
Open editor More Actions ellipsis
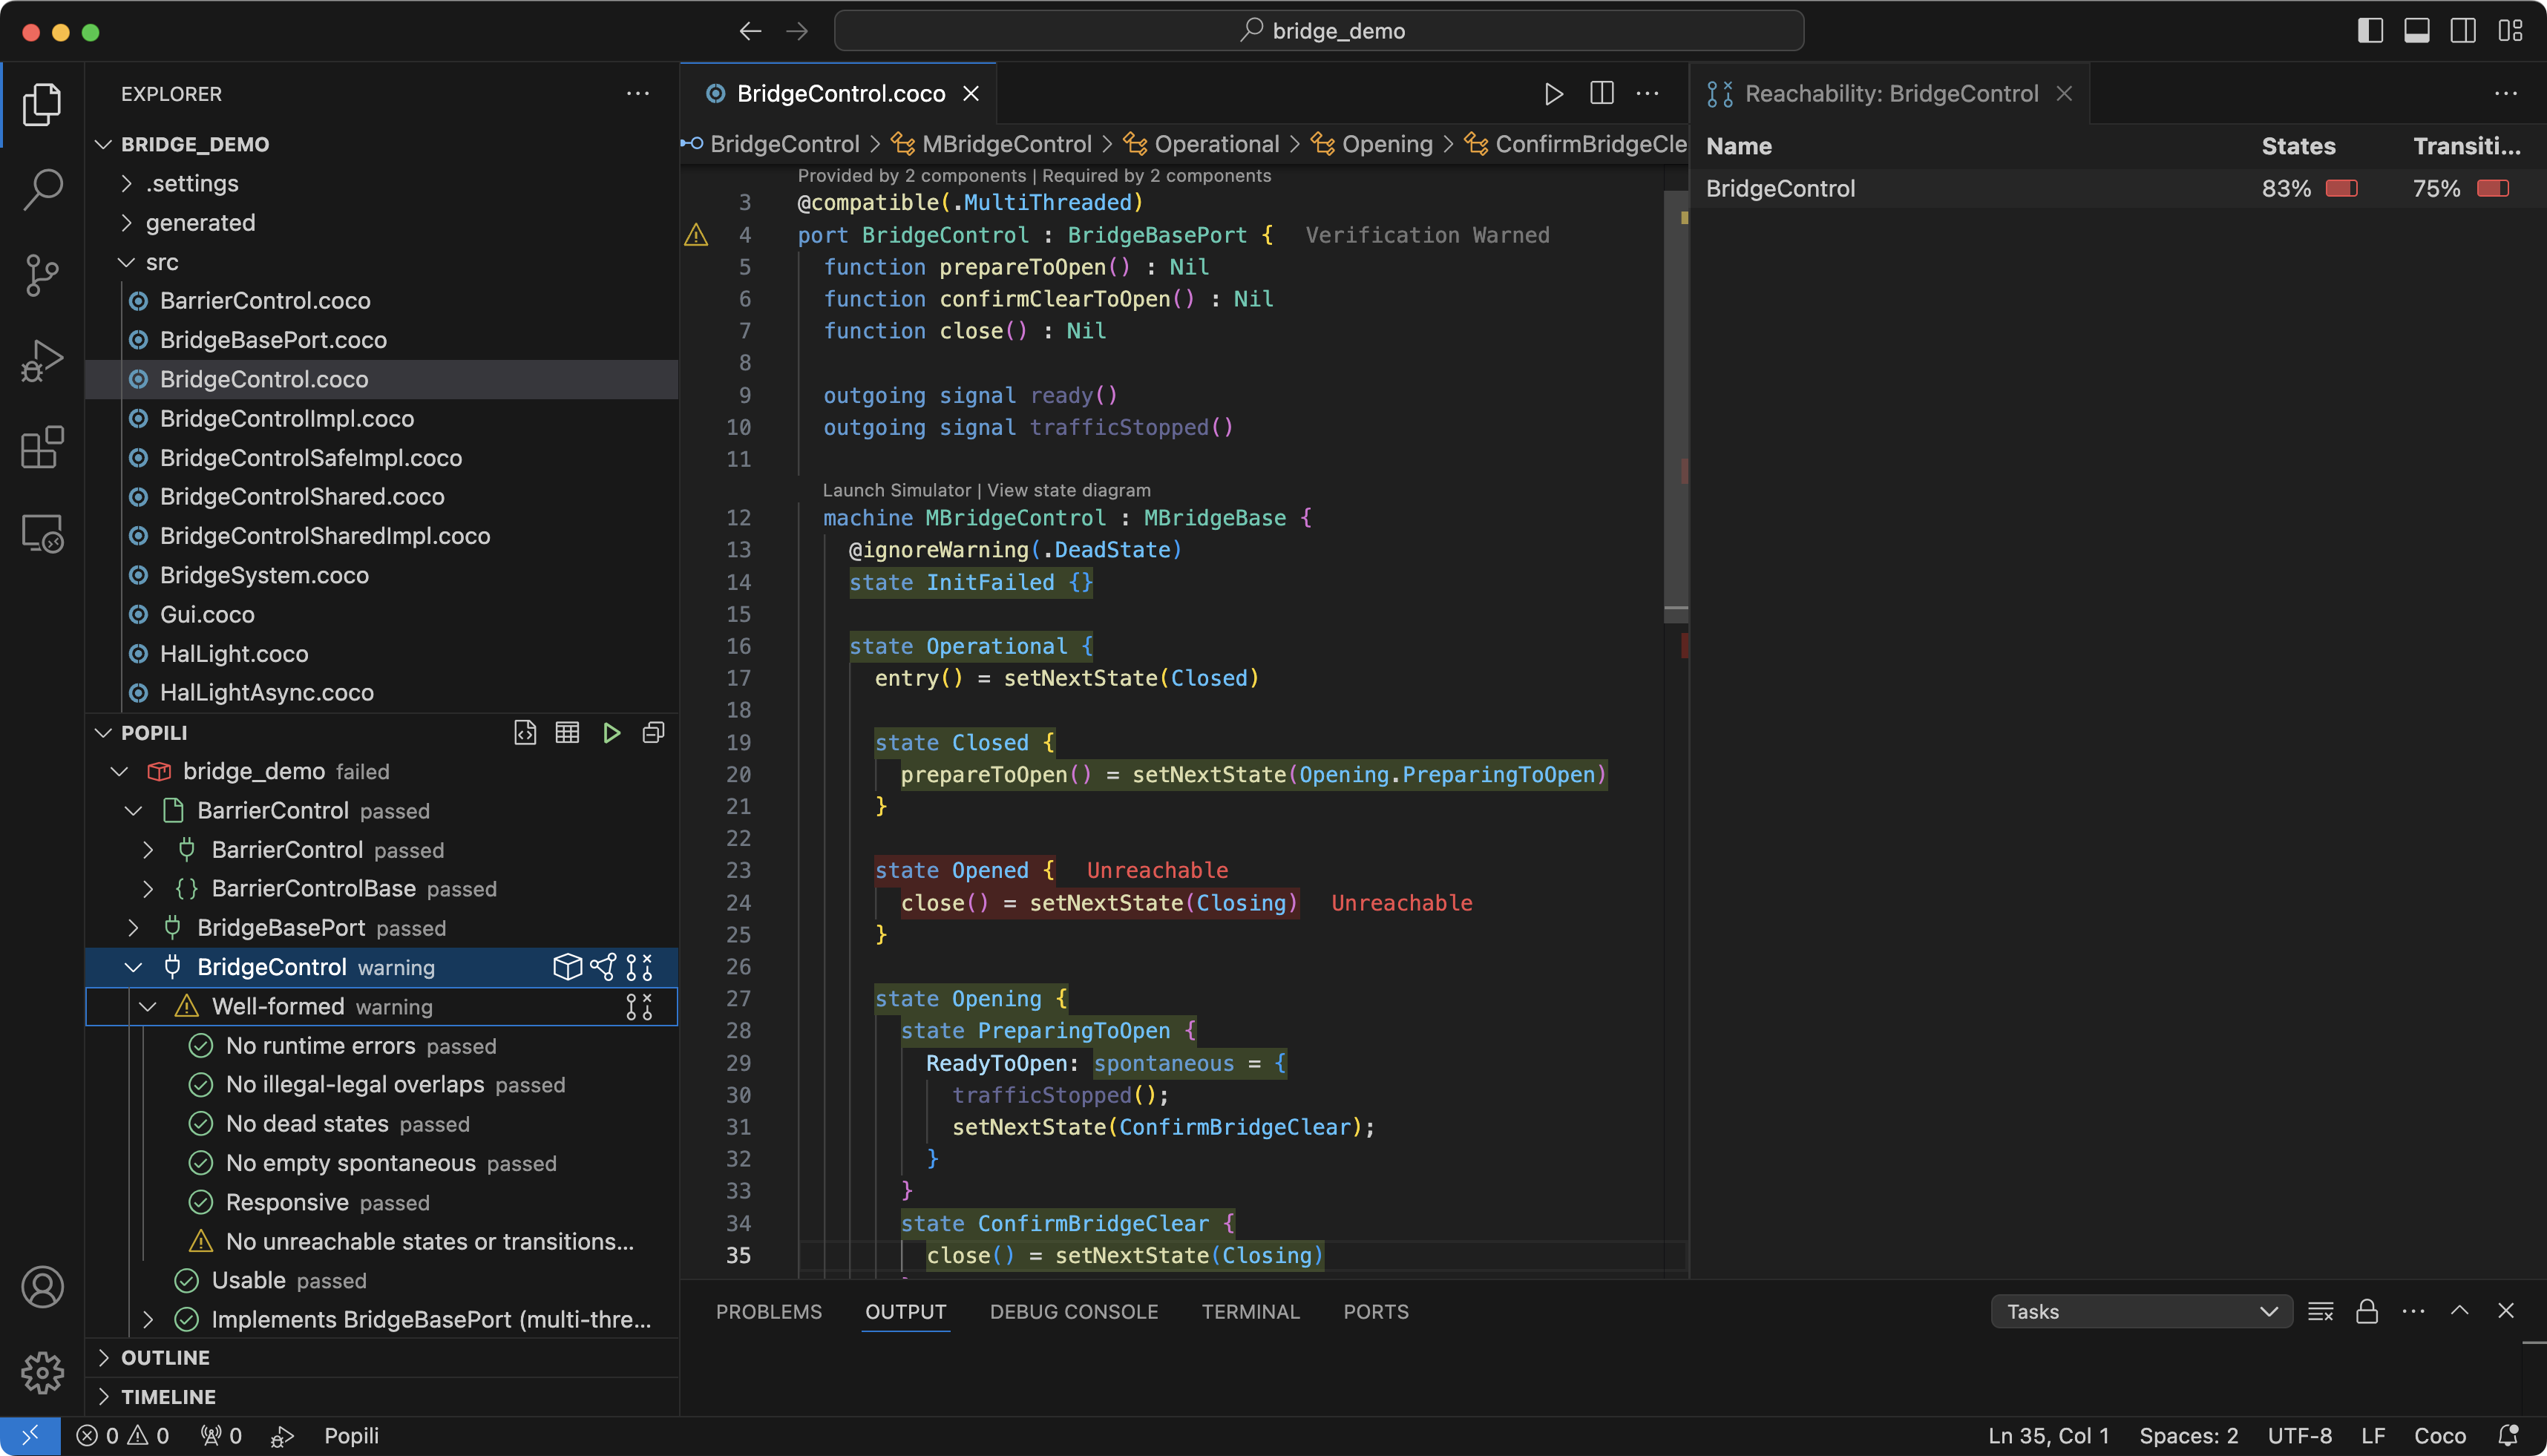[x=1647, y=94]
